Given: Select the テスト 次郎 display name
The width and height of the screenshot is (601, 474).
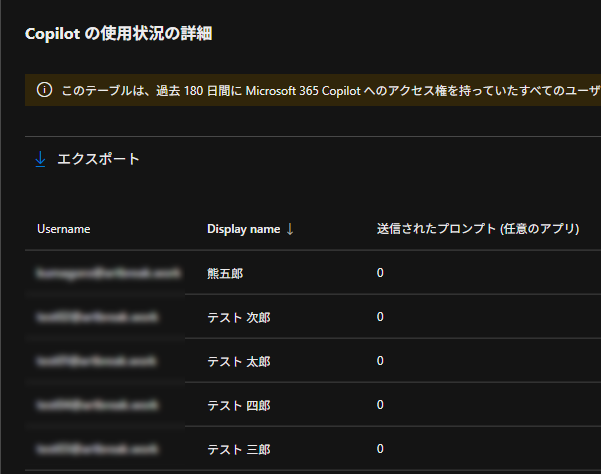Looking at the screenshot, I should [x=238, y=317].
